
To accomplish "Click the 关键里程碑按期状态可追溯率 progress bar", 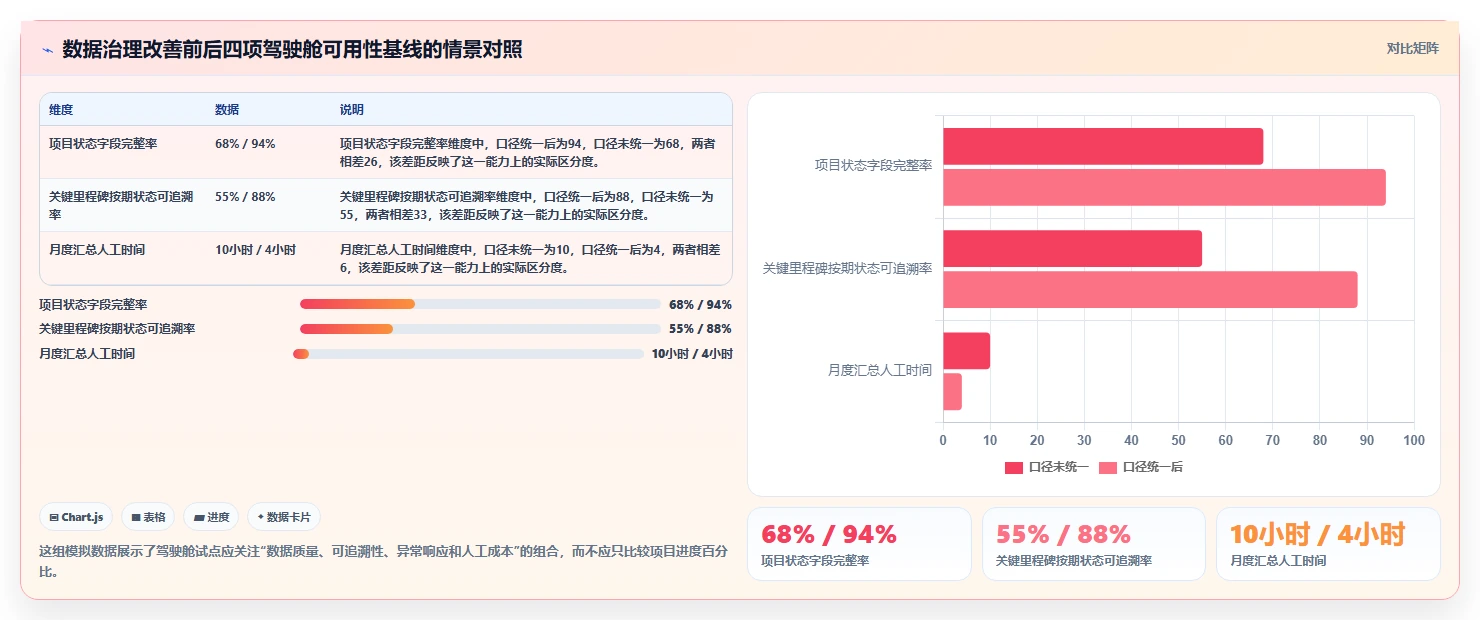I will [x=480, y=329].
